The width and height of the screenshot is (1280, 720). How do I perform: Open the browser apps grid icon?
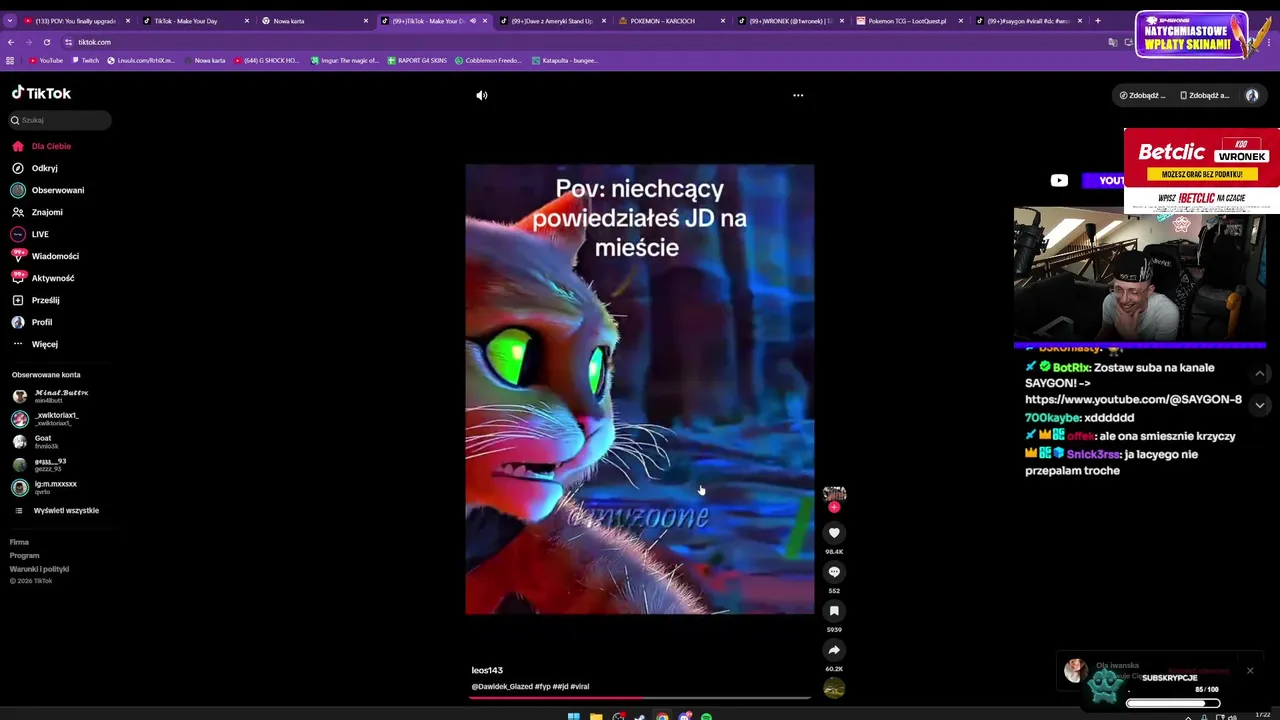pos(11,60)
